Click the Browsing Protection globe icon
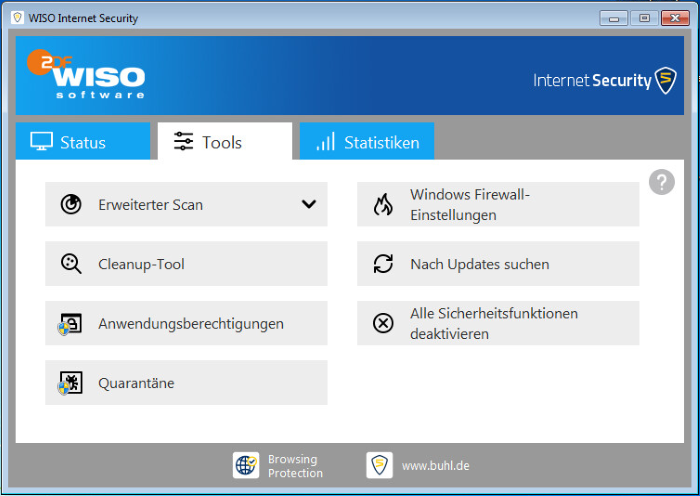 (x=246, y=465)
